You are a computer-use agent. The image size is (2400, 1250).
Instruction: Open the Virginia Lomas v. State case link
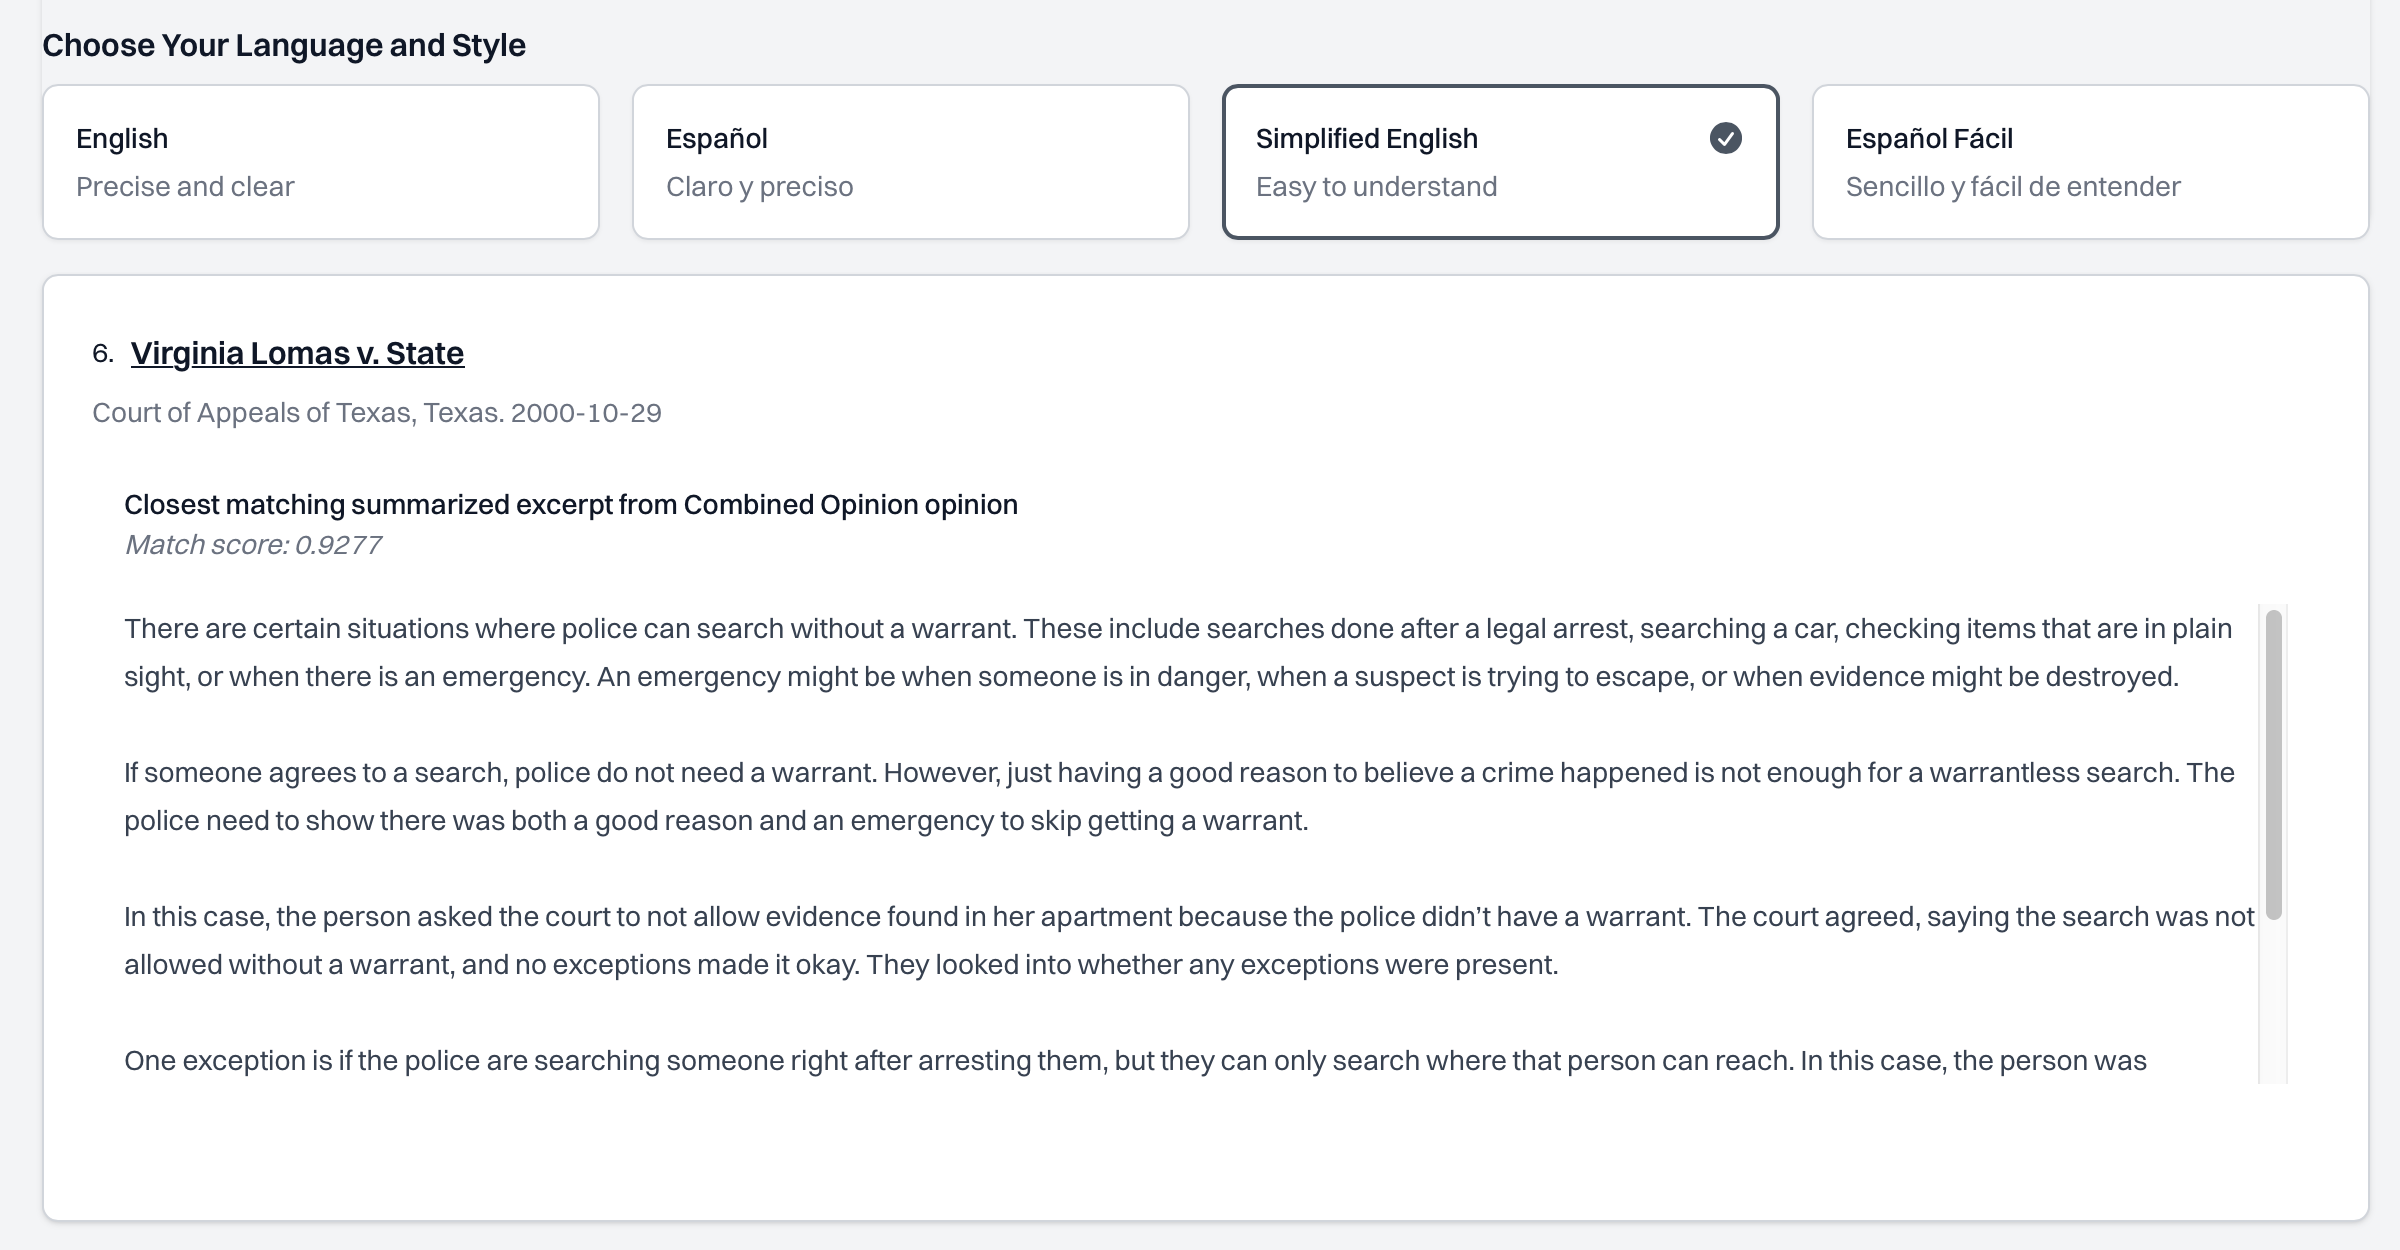[297, 353]
